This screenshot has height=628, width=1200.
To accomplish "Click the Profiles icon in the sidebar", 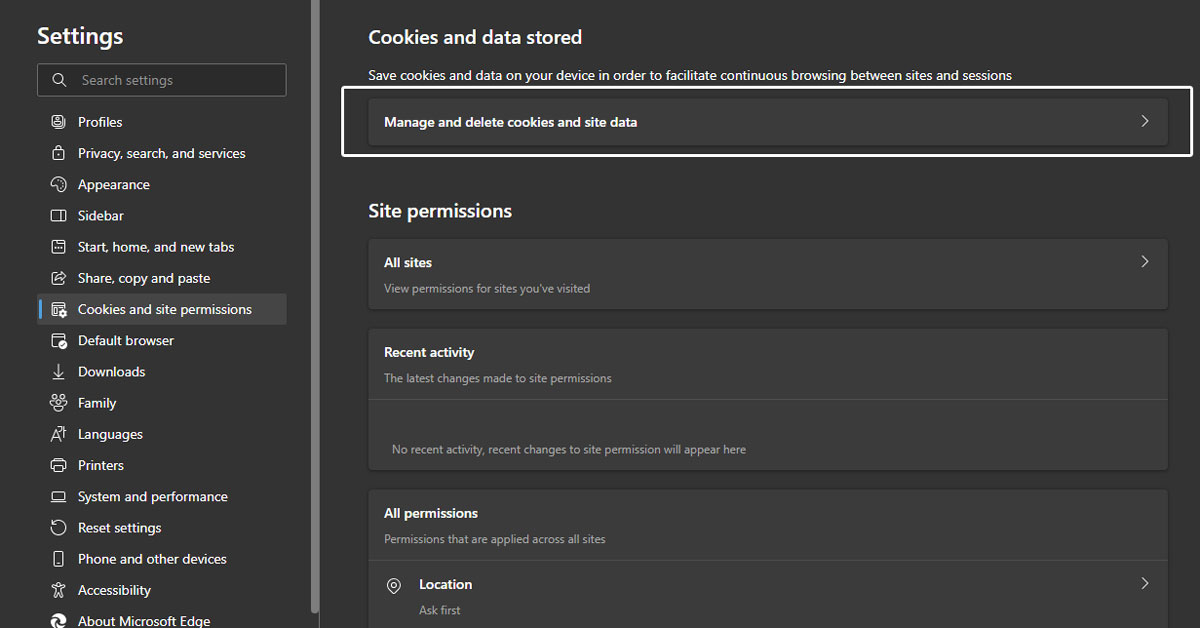I will (58, 122).
